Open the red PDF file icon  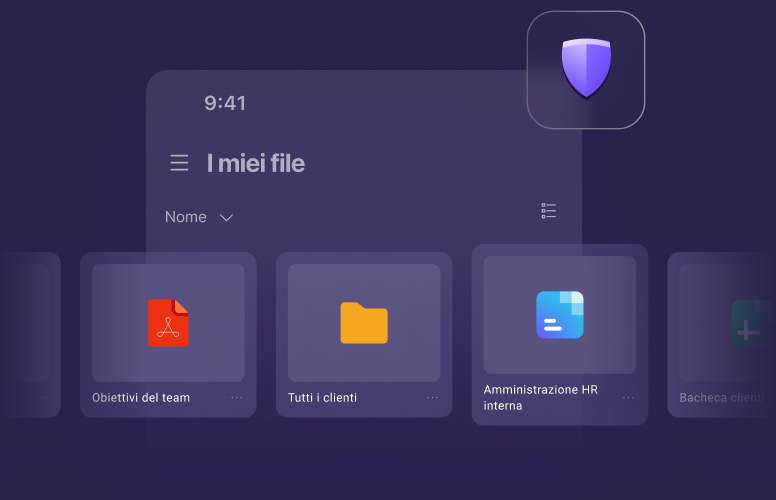click(168, 322)
